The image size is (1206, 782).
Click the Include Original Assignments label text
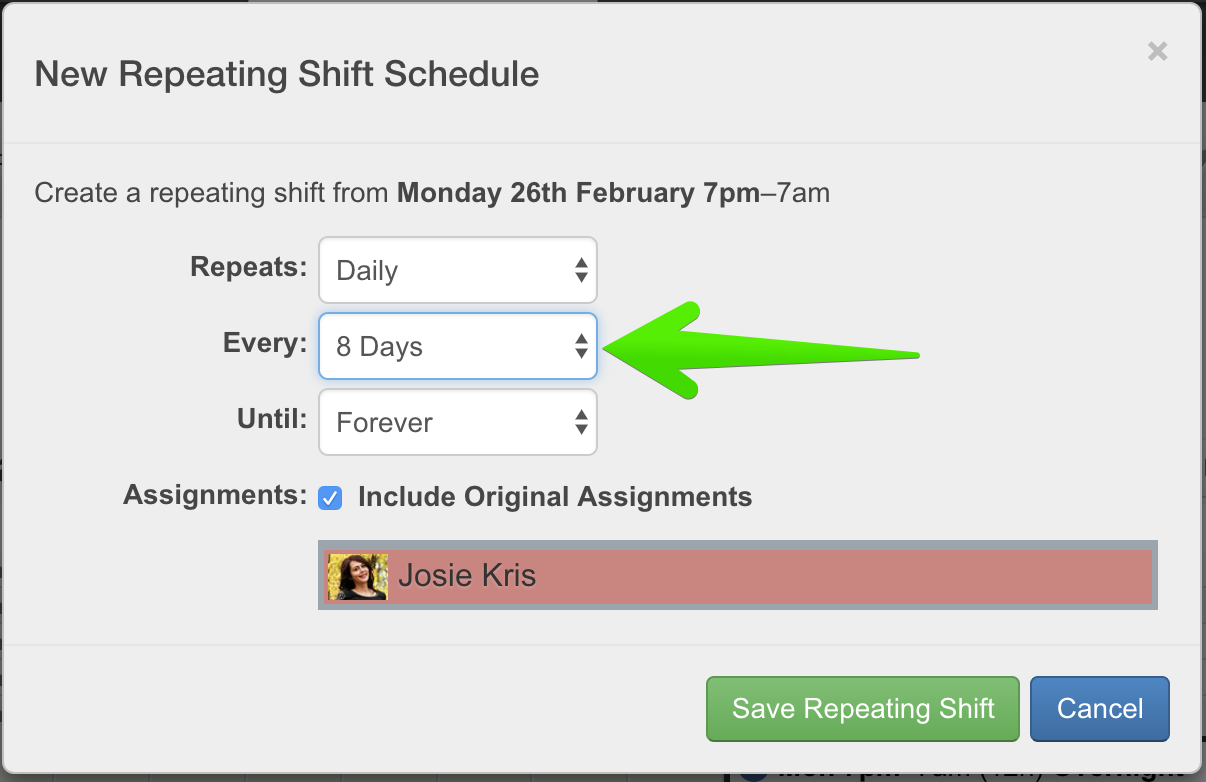tap(554, 497)
